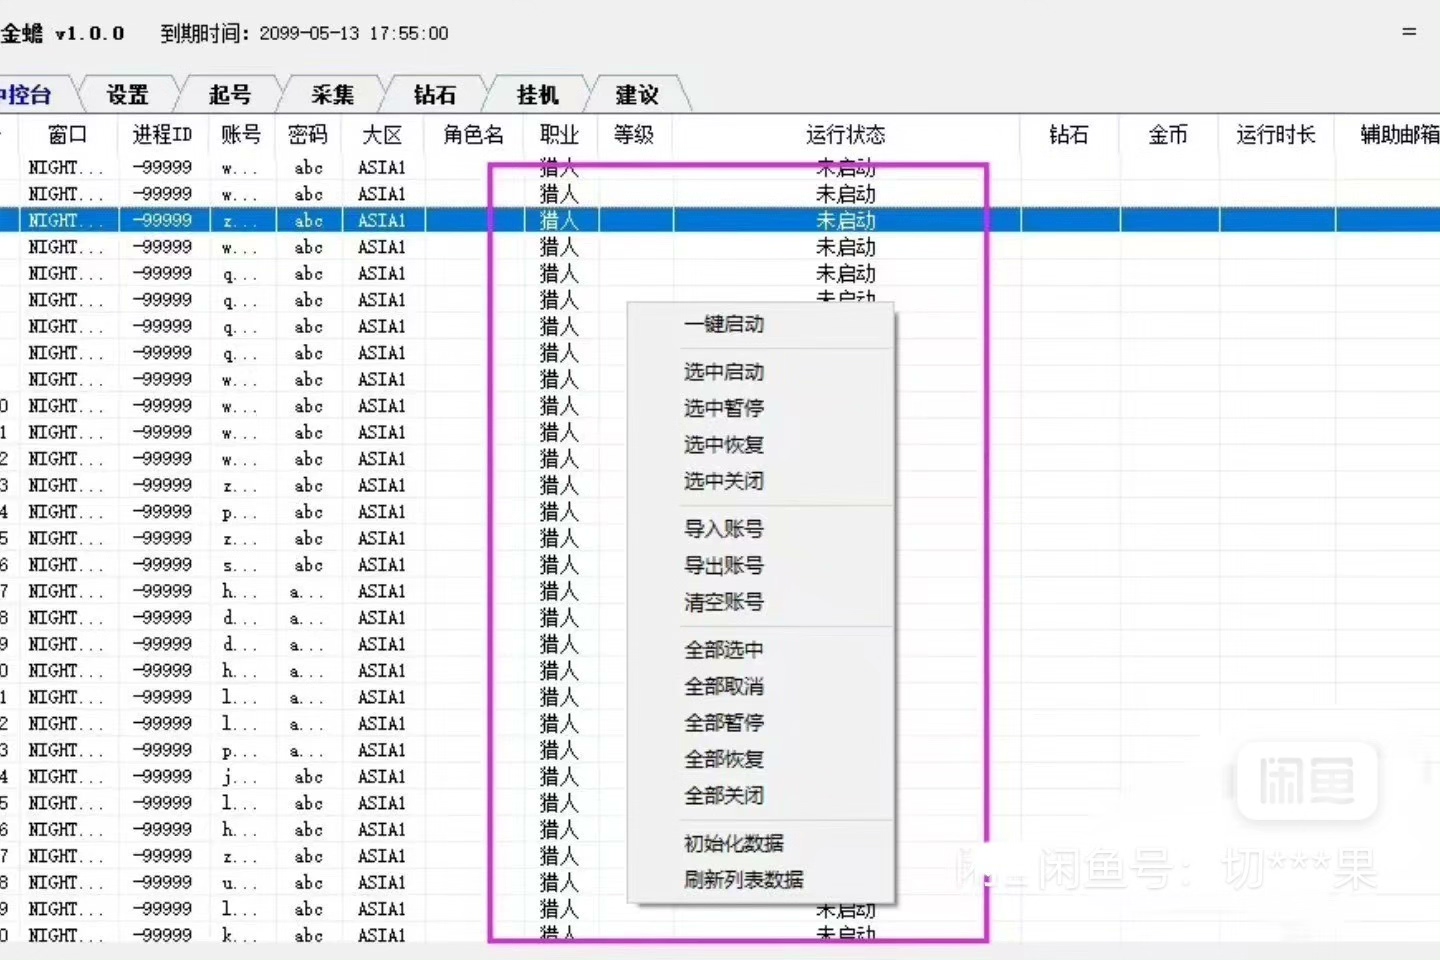Click the 密码 column header
The width and height of the screenshot is (1440, 960).
(308, 135)
